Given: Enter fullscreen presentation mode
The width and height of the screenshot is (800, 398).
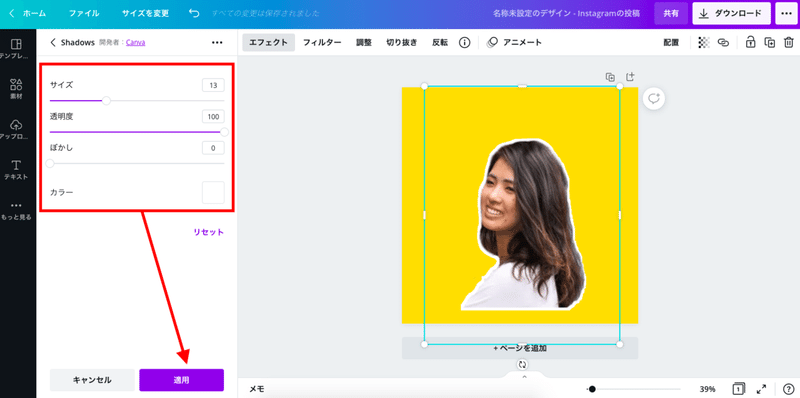Looking at the screenshot, I should point(762,389).
